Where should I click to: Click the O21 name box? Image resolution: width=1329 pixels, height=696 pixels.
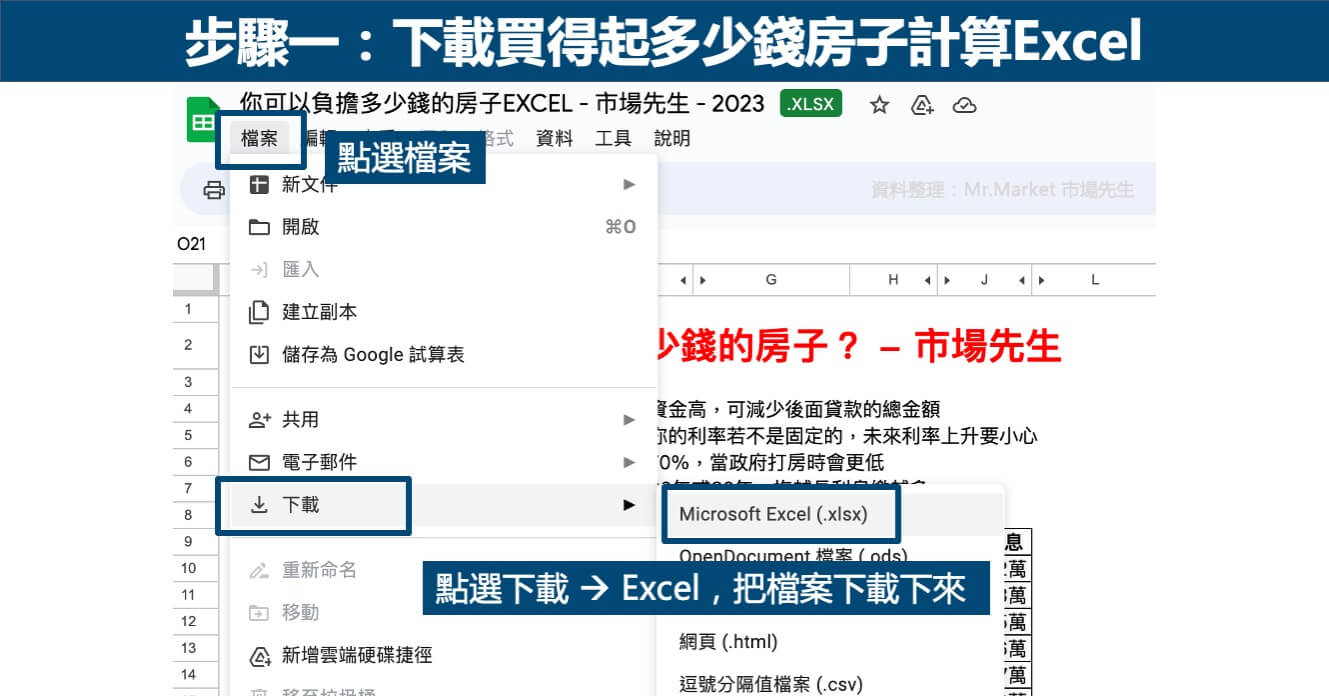click(x=191, y=244)
